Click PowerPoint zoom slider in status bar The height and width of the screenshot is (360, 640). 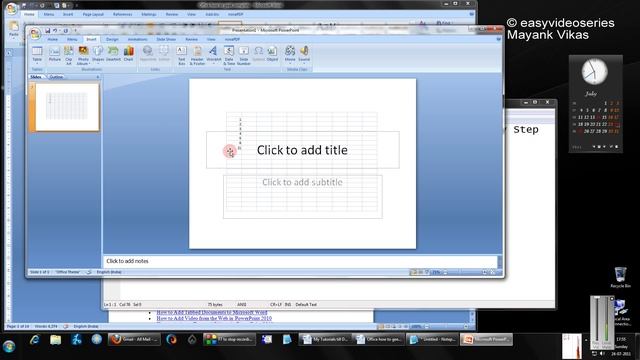[465, 272]
